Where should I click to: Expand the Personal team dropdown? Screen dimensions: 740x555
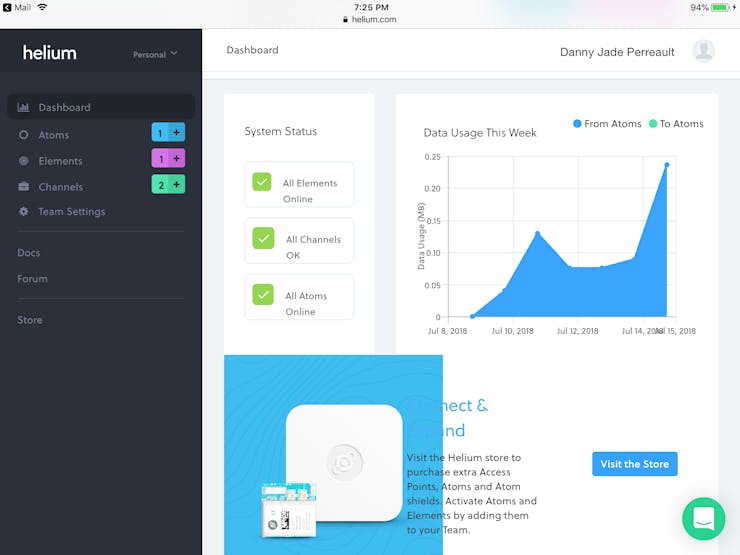[155, 54]
